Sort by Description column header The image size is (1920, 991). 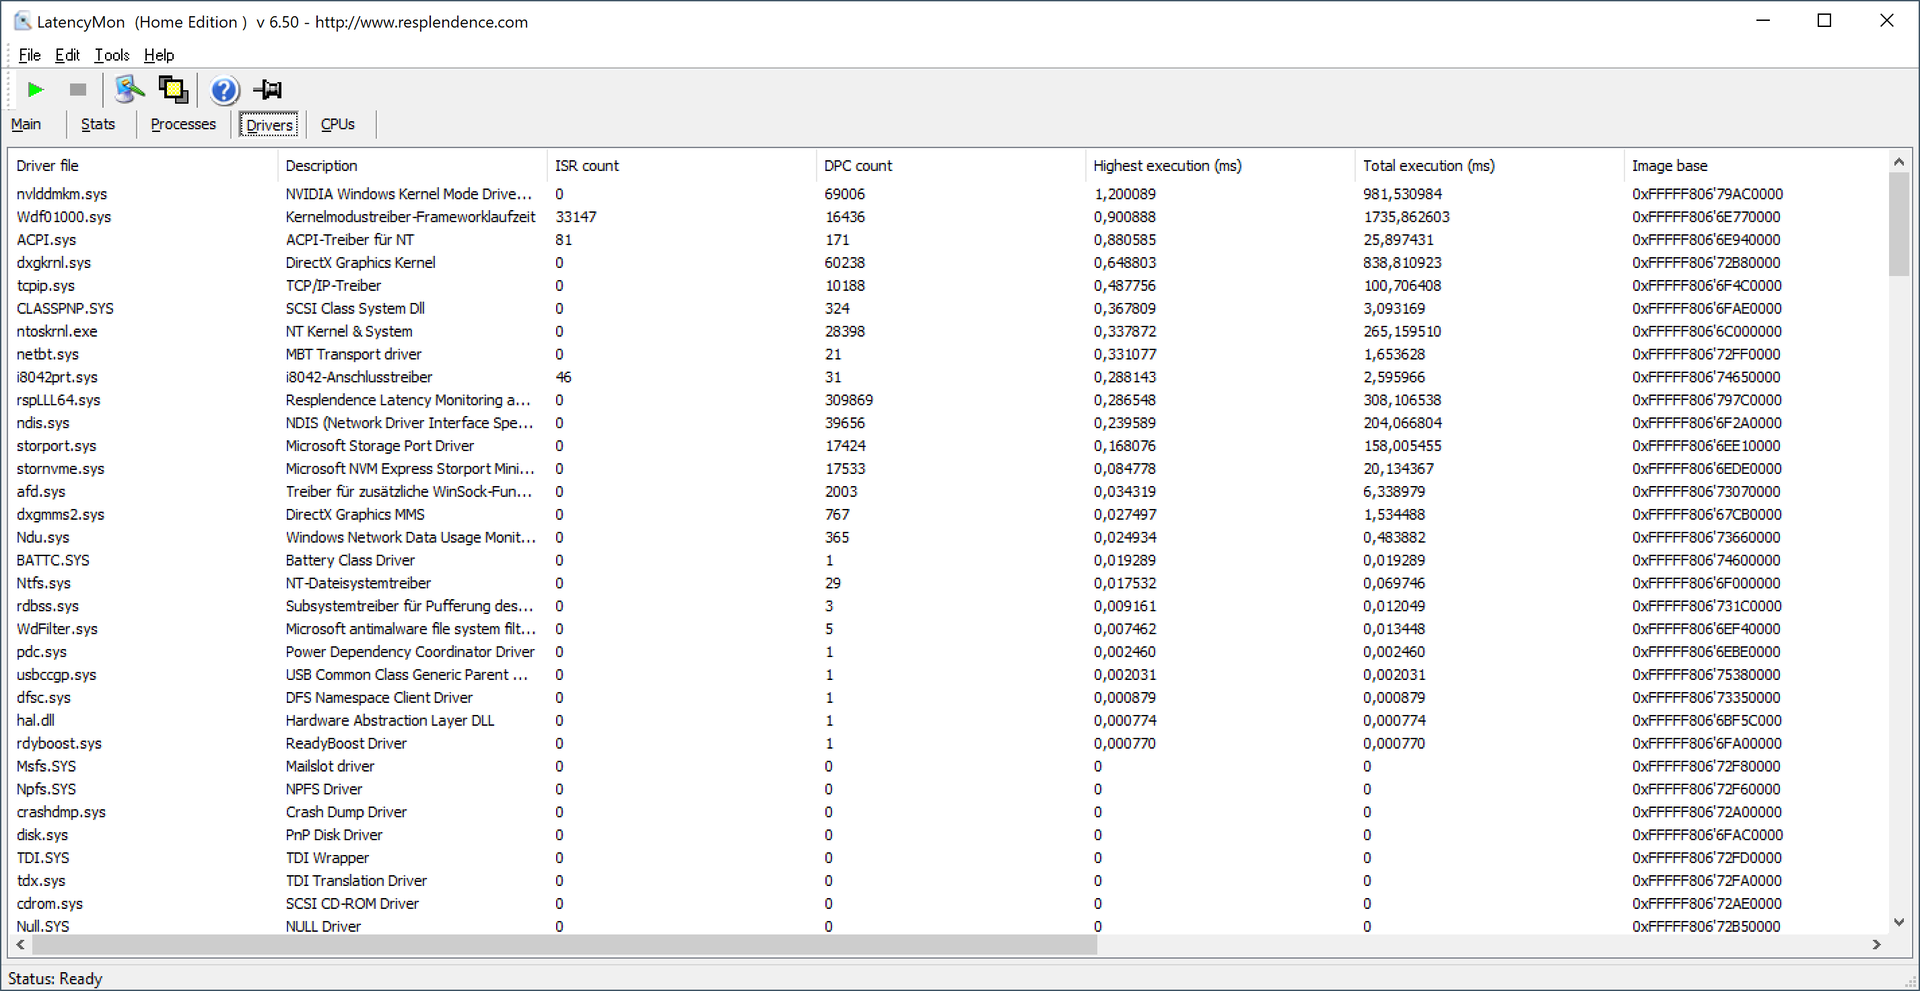[412, 166]
